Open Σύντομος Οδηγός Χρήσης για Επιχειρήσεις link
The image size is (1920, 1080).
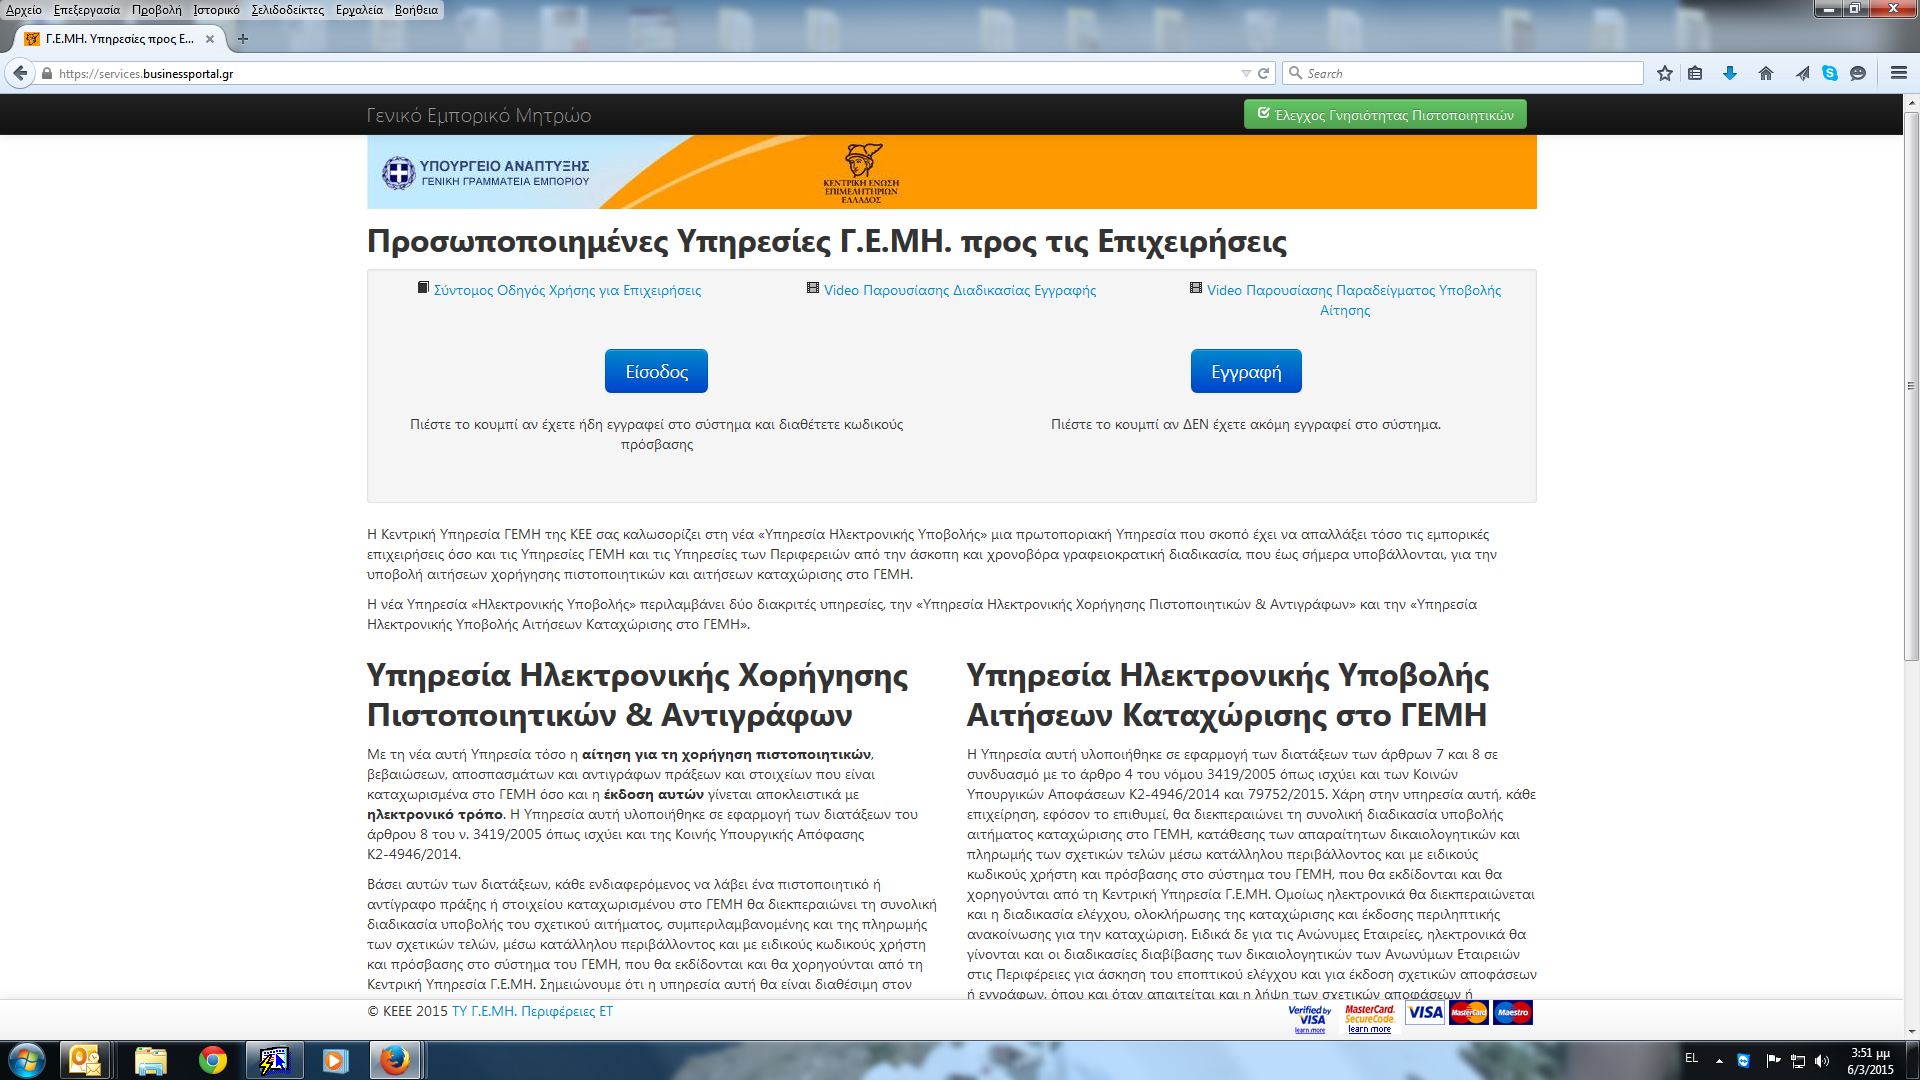567,290
